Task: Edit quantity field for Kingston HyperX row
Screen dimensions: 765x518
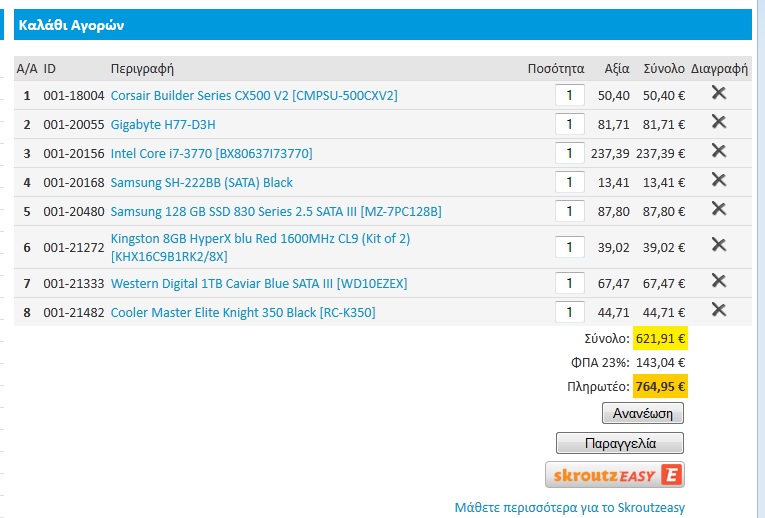Action: click(x=569, y=247)
